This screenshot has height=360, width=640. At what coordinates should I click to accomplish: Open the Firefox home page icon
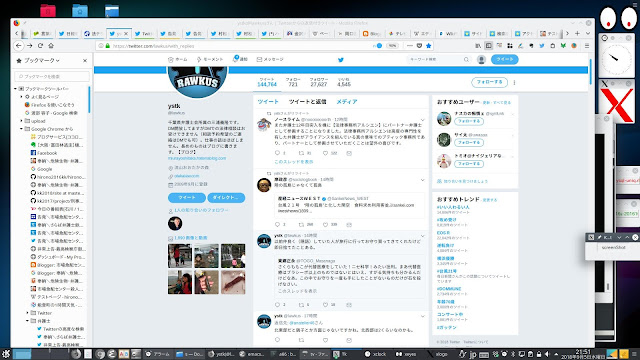pyautogui.click(x=51, y=46)
